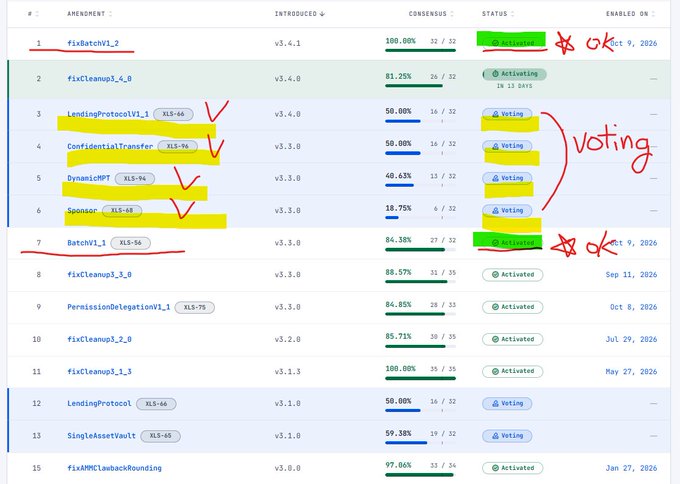Sort by INTRODUCED column header
The width and height of the screenshot is (680, 484).
coord(300,14)
